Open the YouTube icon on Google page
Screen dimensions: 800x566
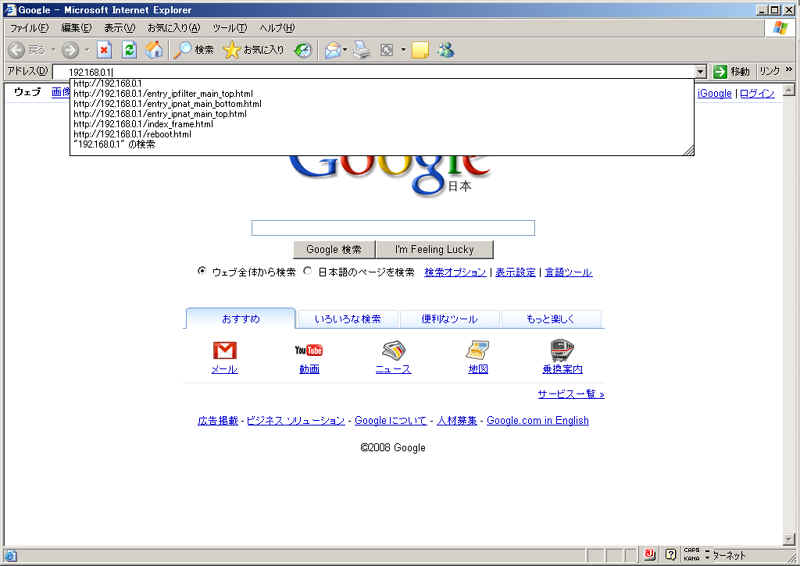point(309,350)
